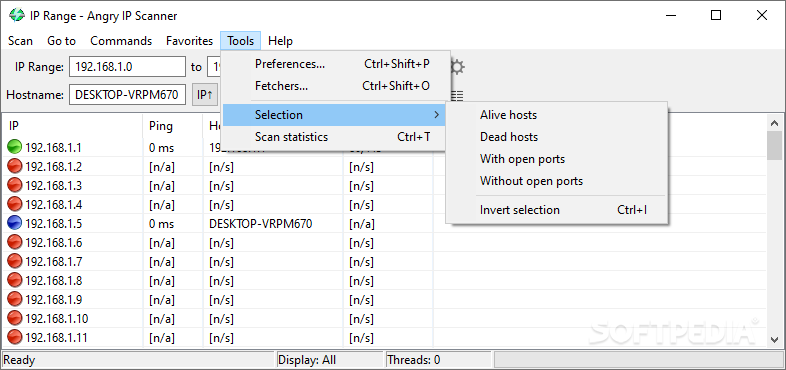Open the Favorites menu
Viewport: 786px width, 370px height.
click(189, 41)
